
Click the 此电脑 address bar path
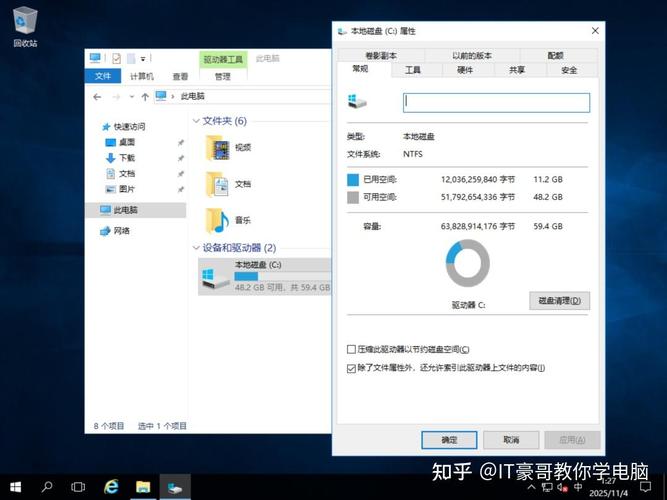[192, 96]
